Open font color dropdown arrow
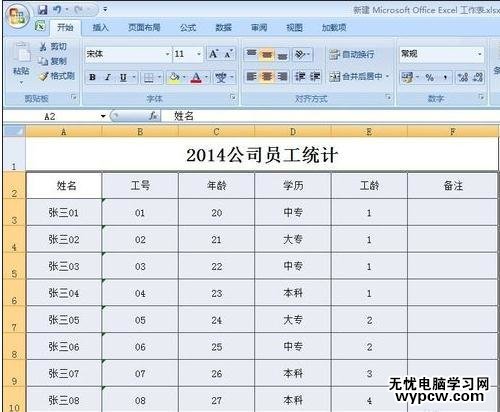The height and width of the screenshot is (412, 500). [206, 78]
